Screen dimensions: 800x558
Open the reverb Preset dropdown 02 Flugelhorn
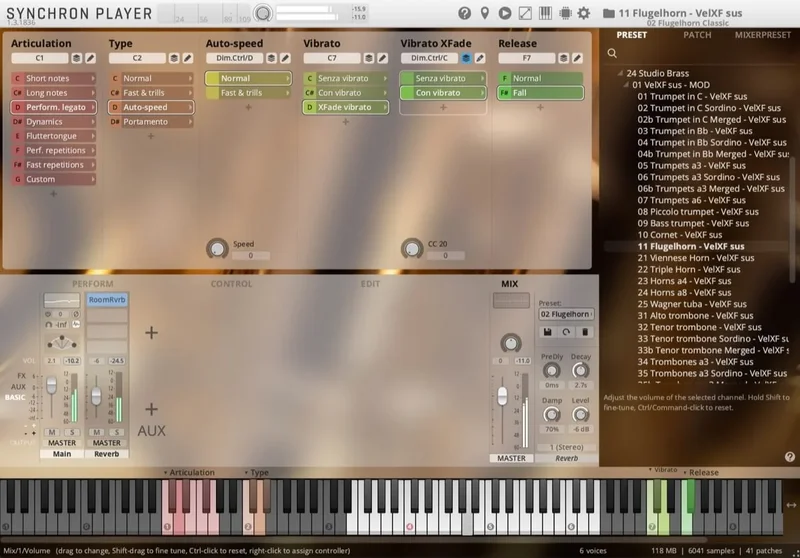pos(566,314)
